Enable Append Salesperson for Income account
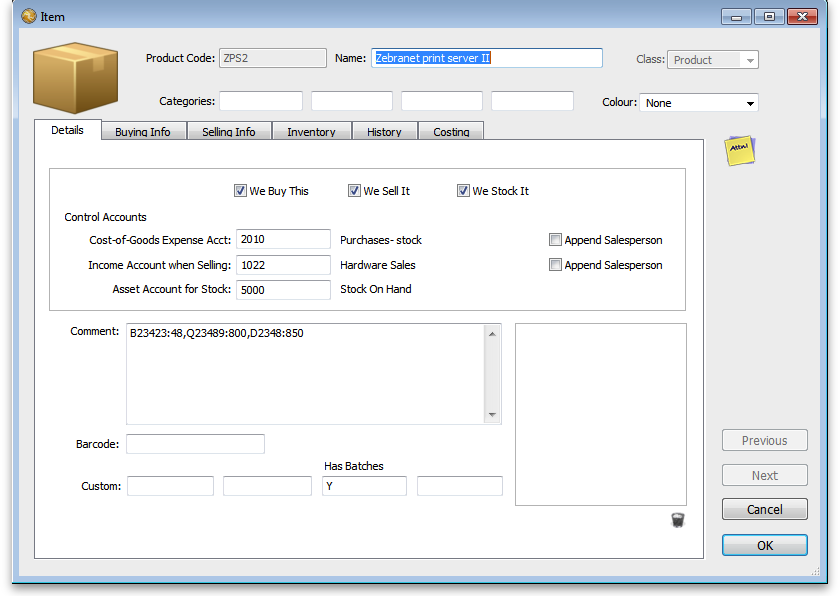The width and height of the screenshot is (840, 596). 555,265
